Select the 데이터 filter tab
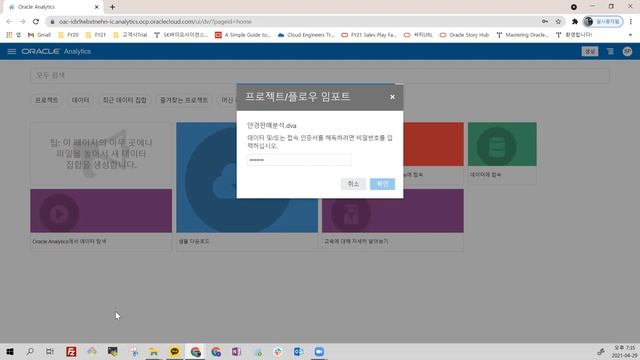Image resolution: width=640 pixels, height=360 pixels. click(x=80, y=100)
